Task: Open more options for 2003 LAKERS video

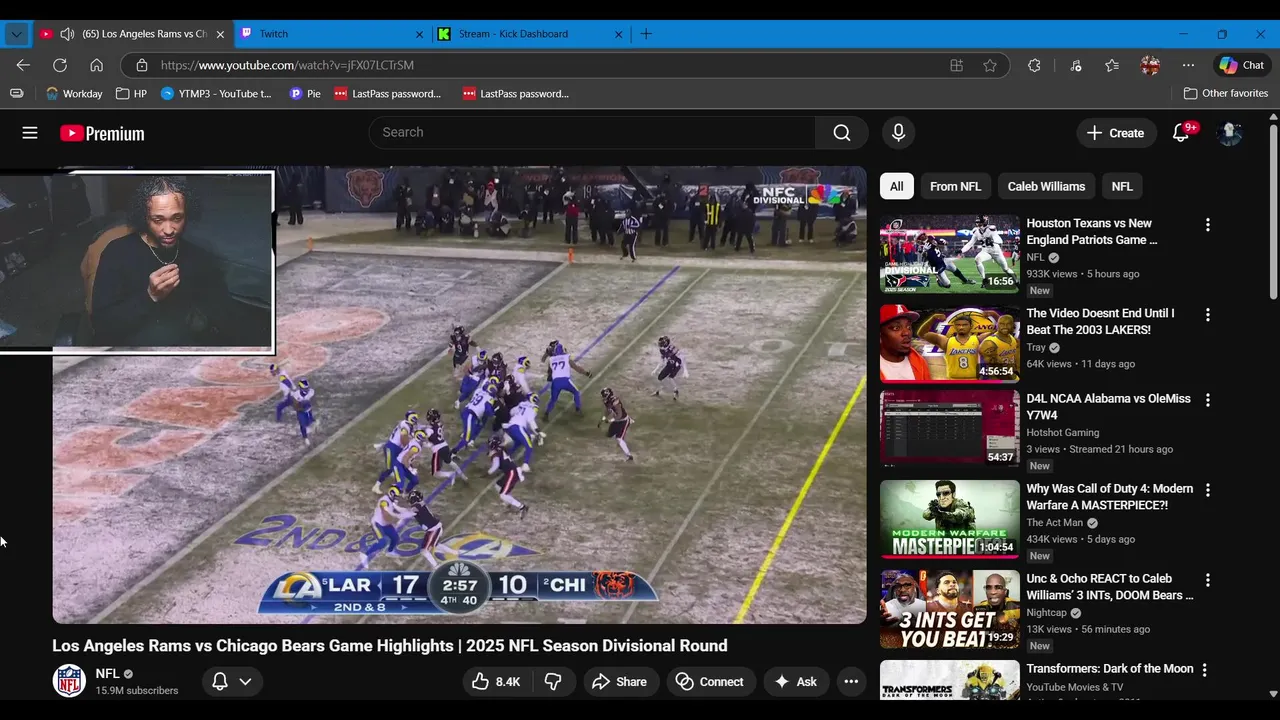Action: click(1207, 315)
